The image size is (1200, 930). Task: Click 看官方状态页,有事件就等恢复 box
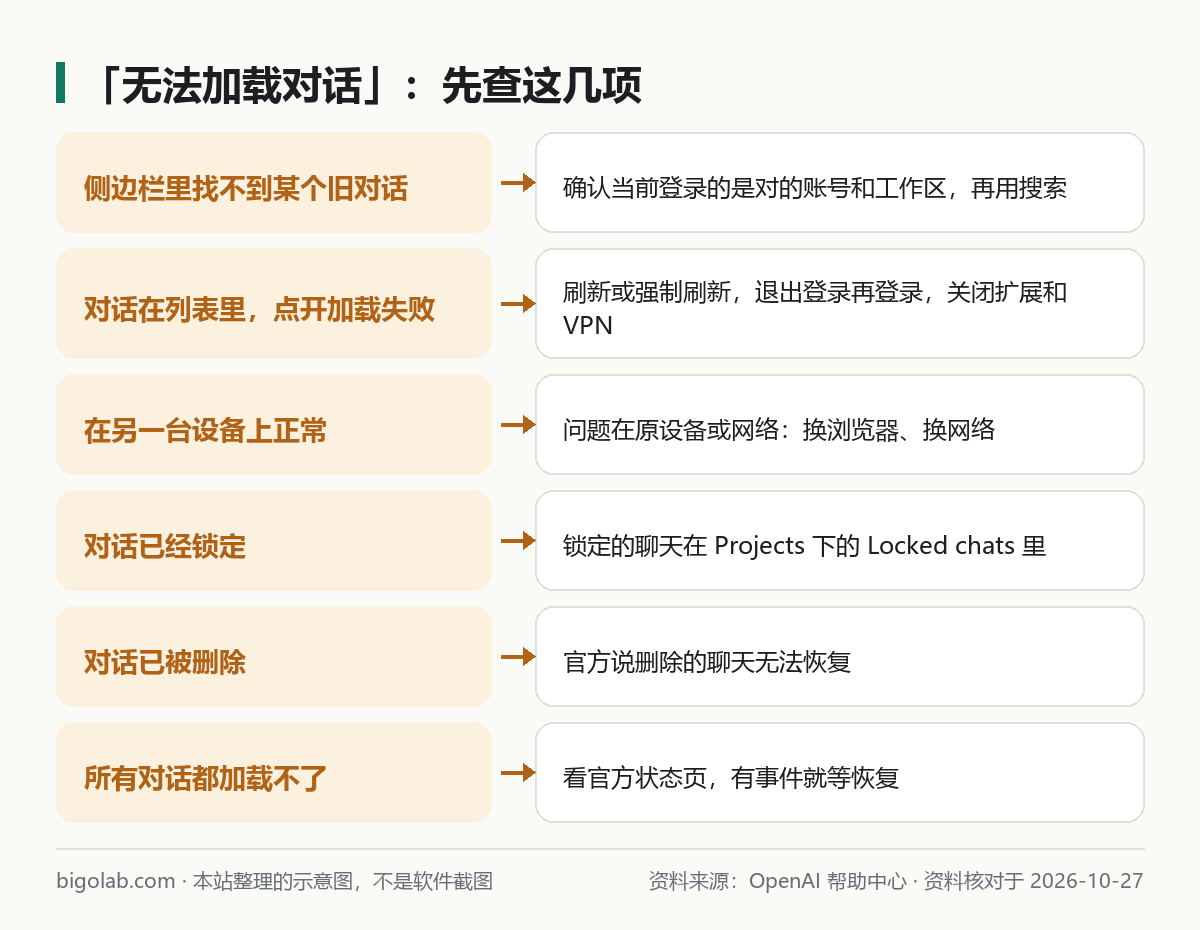tap(840, 773)
